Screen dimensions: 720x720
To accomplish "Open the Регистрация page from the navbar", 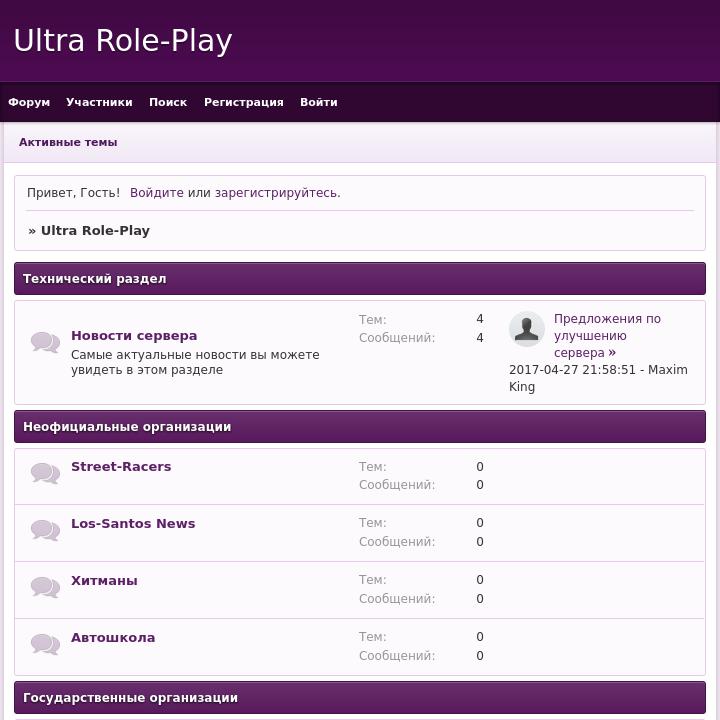I will tap(243, 102).
